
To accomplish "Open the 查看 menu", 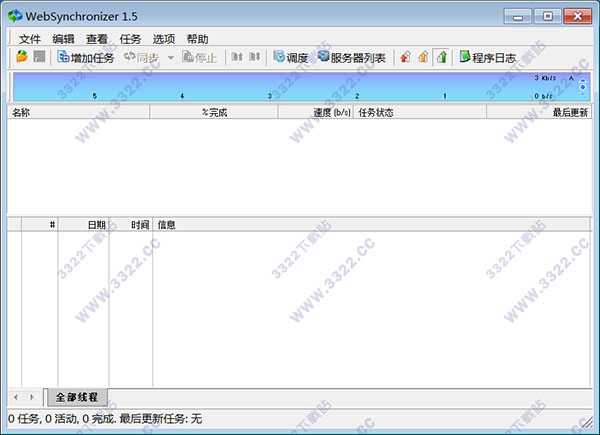I will click(97, 39).
